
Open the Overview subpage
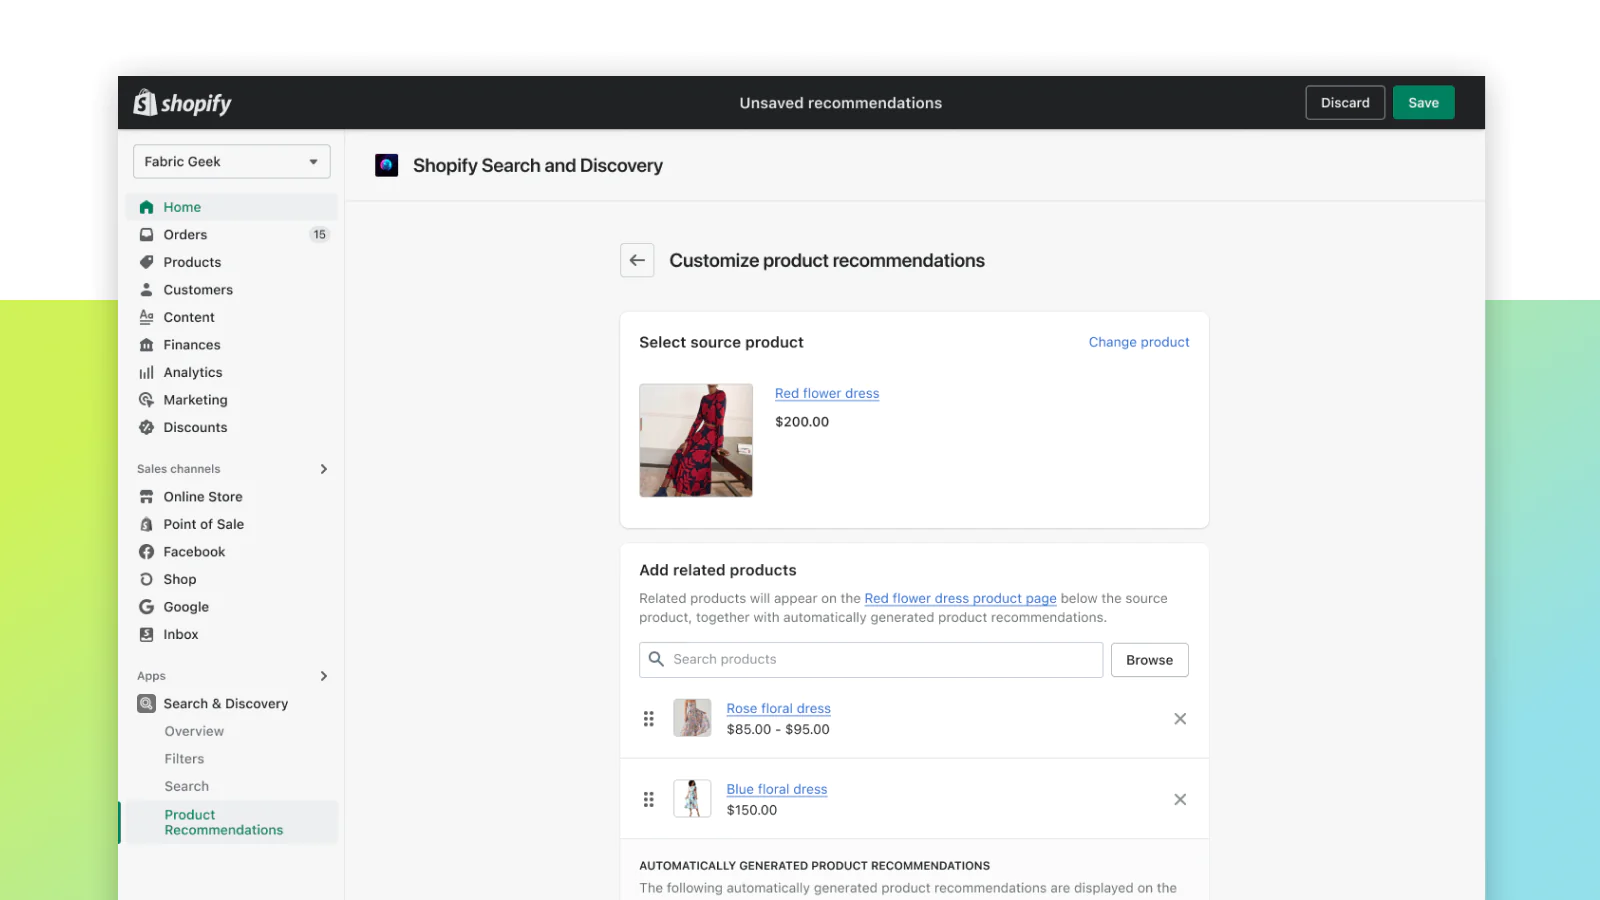[194, 731]
